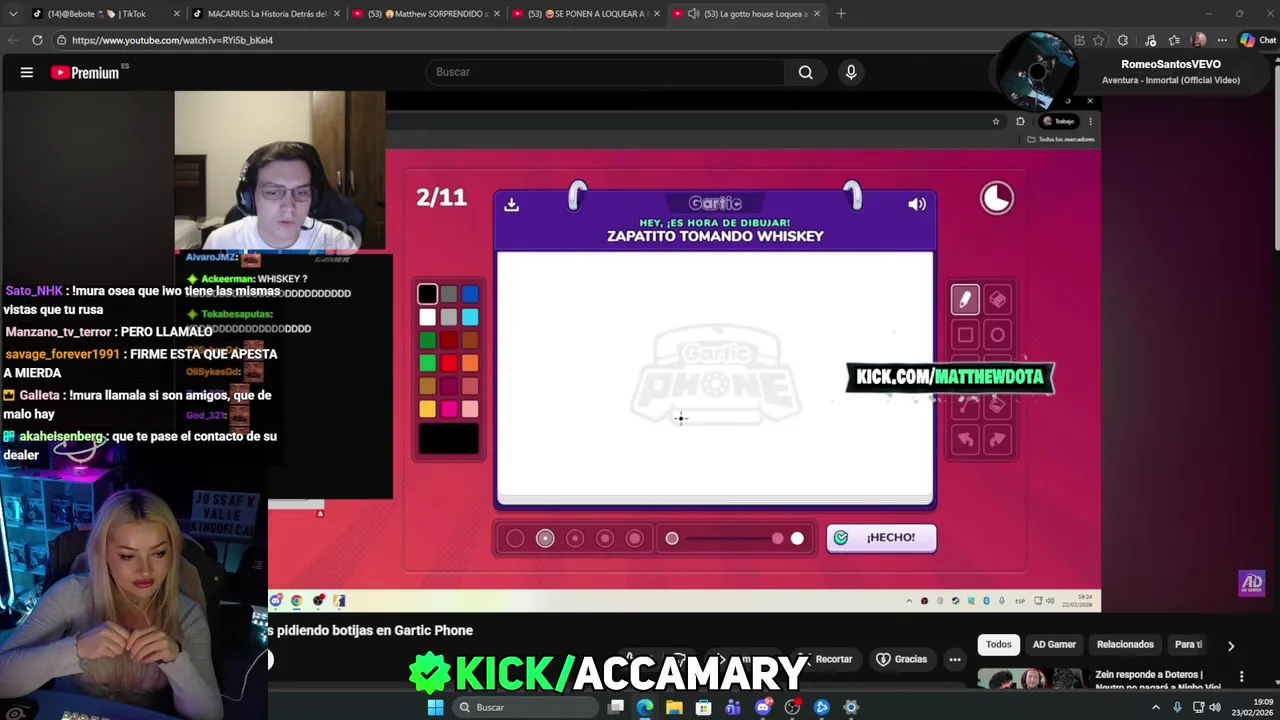Select the AD Gamer filter chip

click(x=1054, y=645)
